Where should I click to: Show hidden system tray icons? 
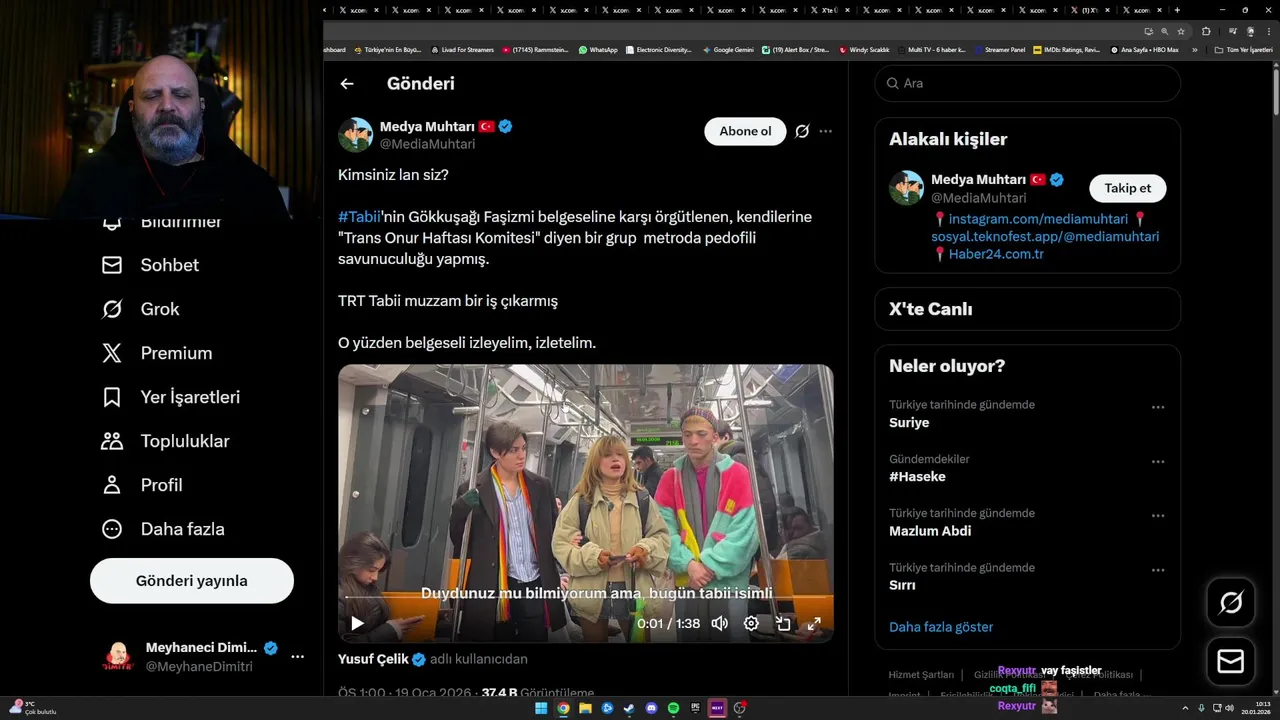[x=1187, y=708]
